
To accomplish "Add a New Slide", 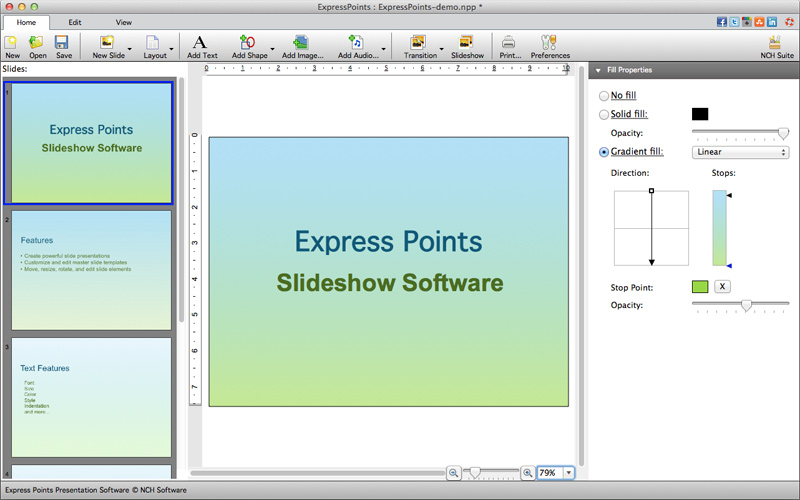I will pos(108,46).
